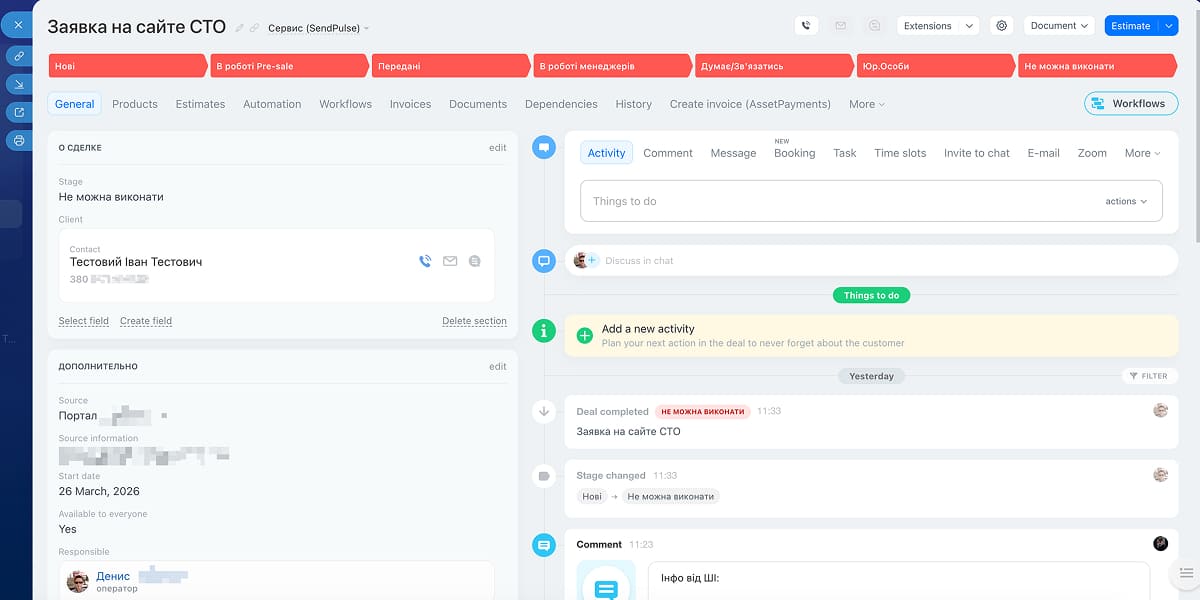The width and height of the screenshot is (1200, 600).
Task: Call contact Тестовий Іван Тестович
Action: pyautogui.click(x=425, y=261)
